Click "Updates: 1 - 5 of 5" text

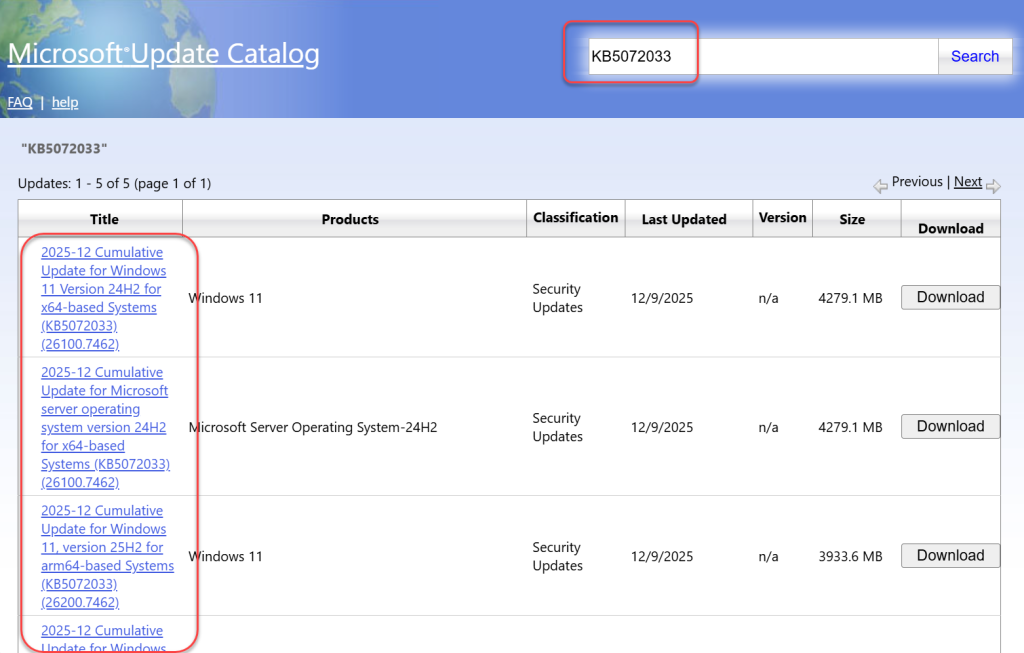[73, 183]
